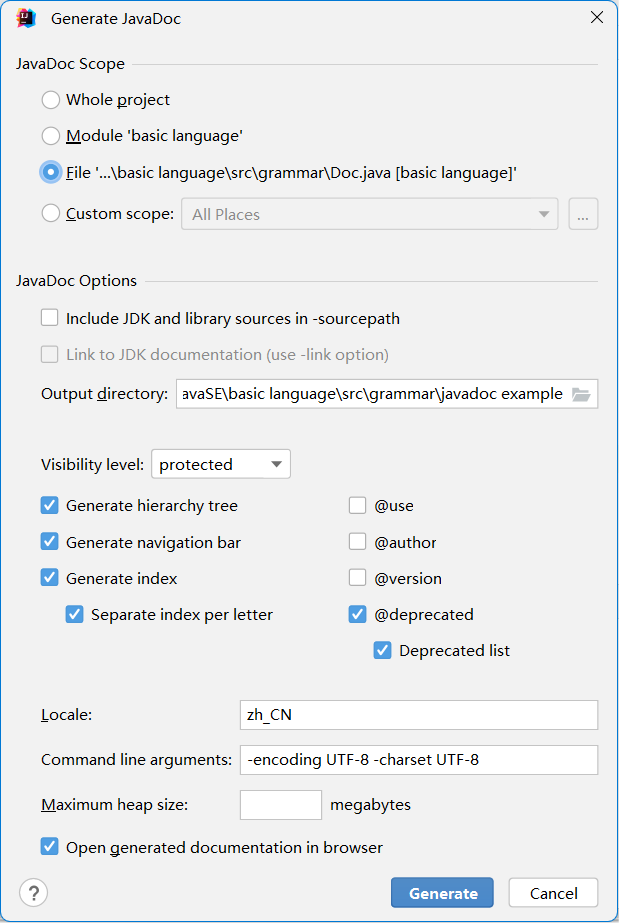Choose the Custom scope radio button

51,213
